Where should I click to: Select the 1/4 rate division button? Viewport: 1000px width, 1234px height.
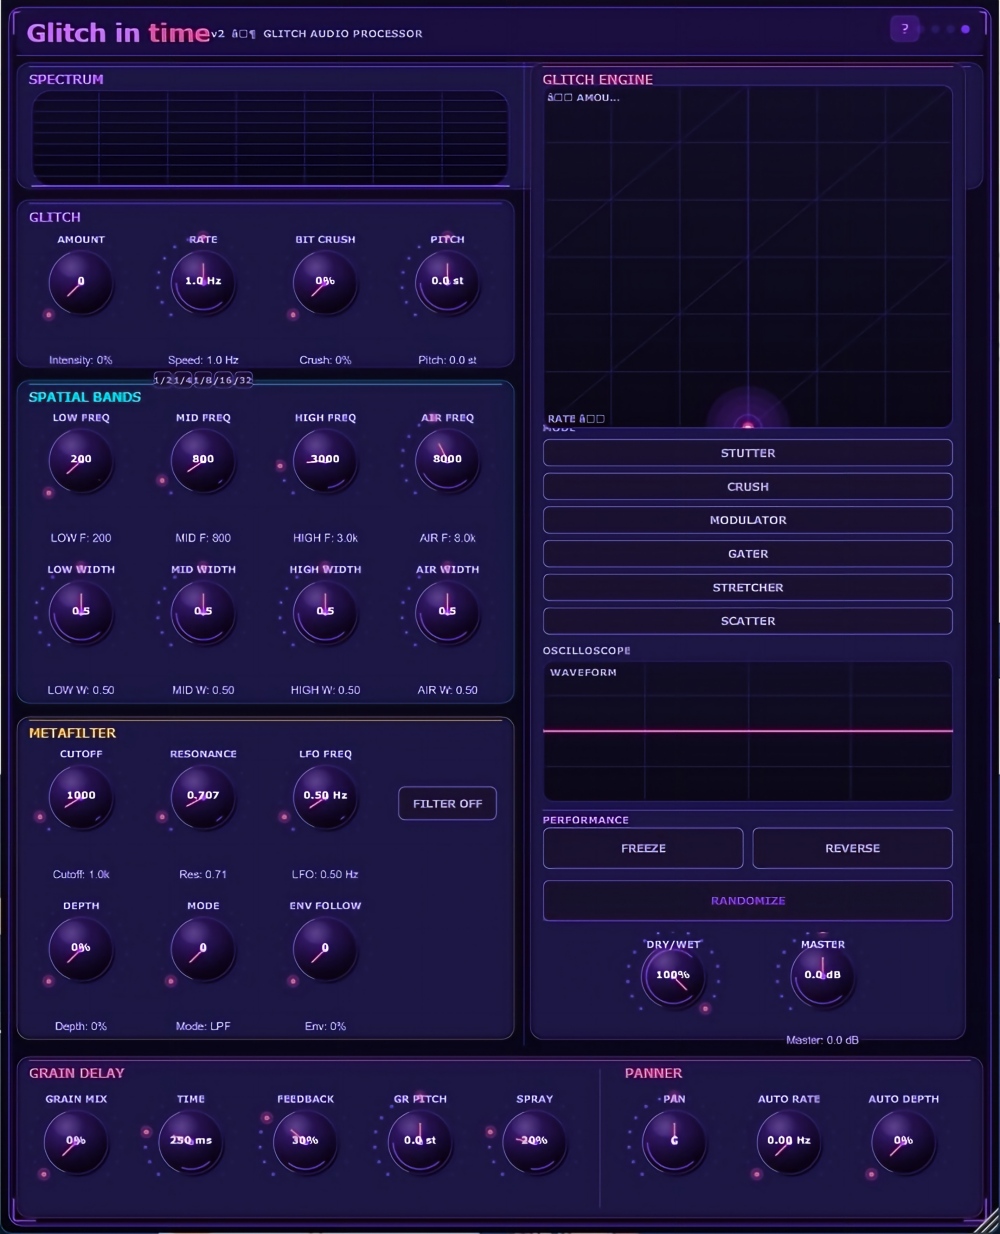click(183, 380)
